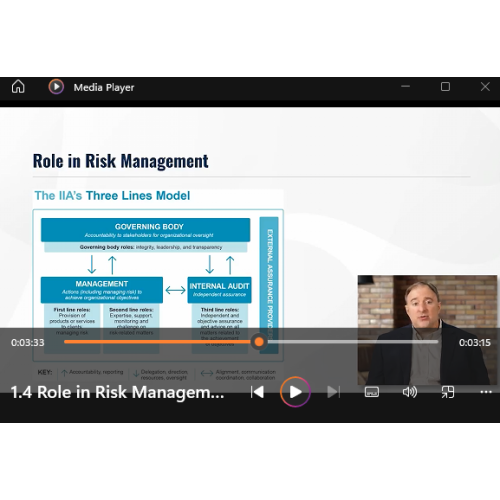Switch to mini player view

click(x=448, y=392)
